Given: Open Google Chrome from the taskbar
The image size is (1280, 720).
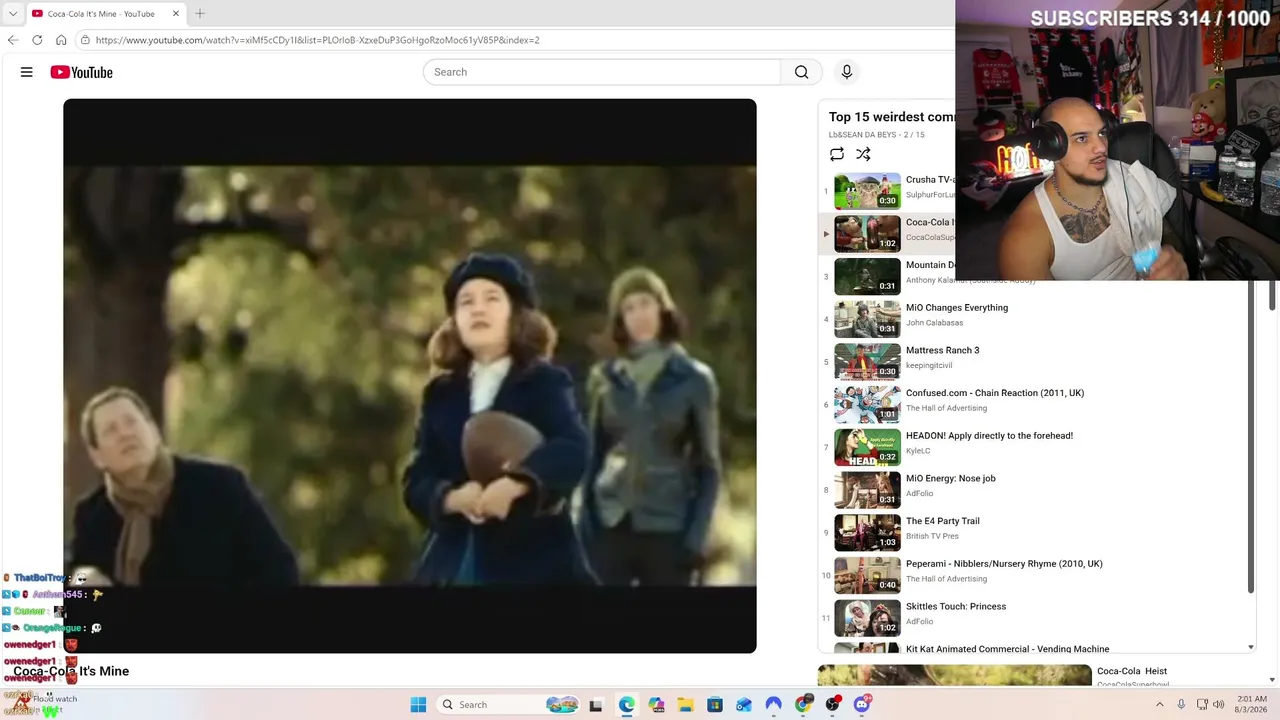Looking at the screenshot, I should 803,705.
